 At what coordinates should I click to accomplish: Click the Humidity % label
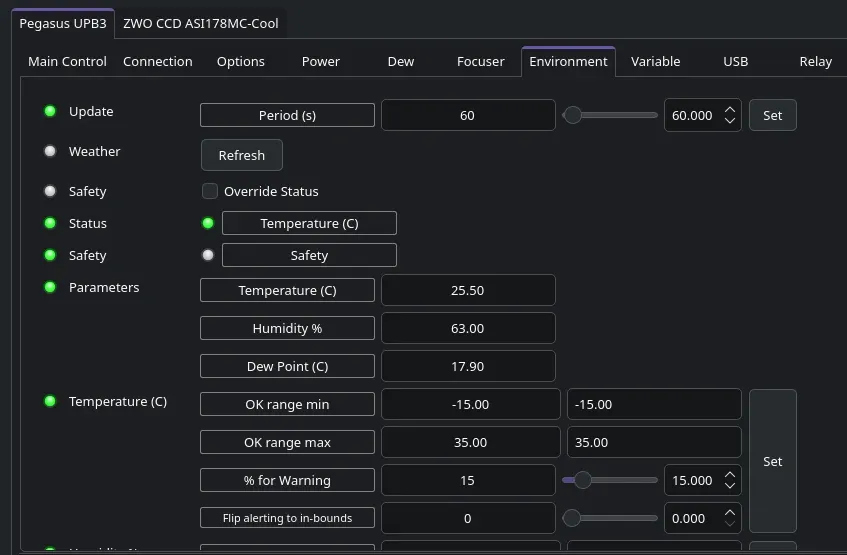pyautogui.click(x=287, y=328)
